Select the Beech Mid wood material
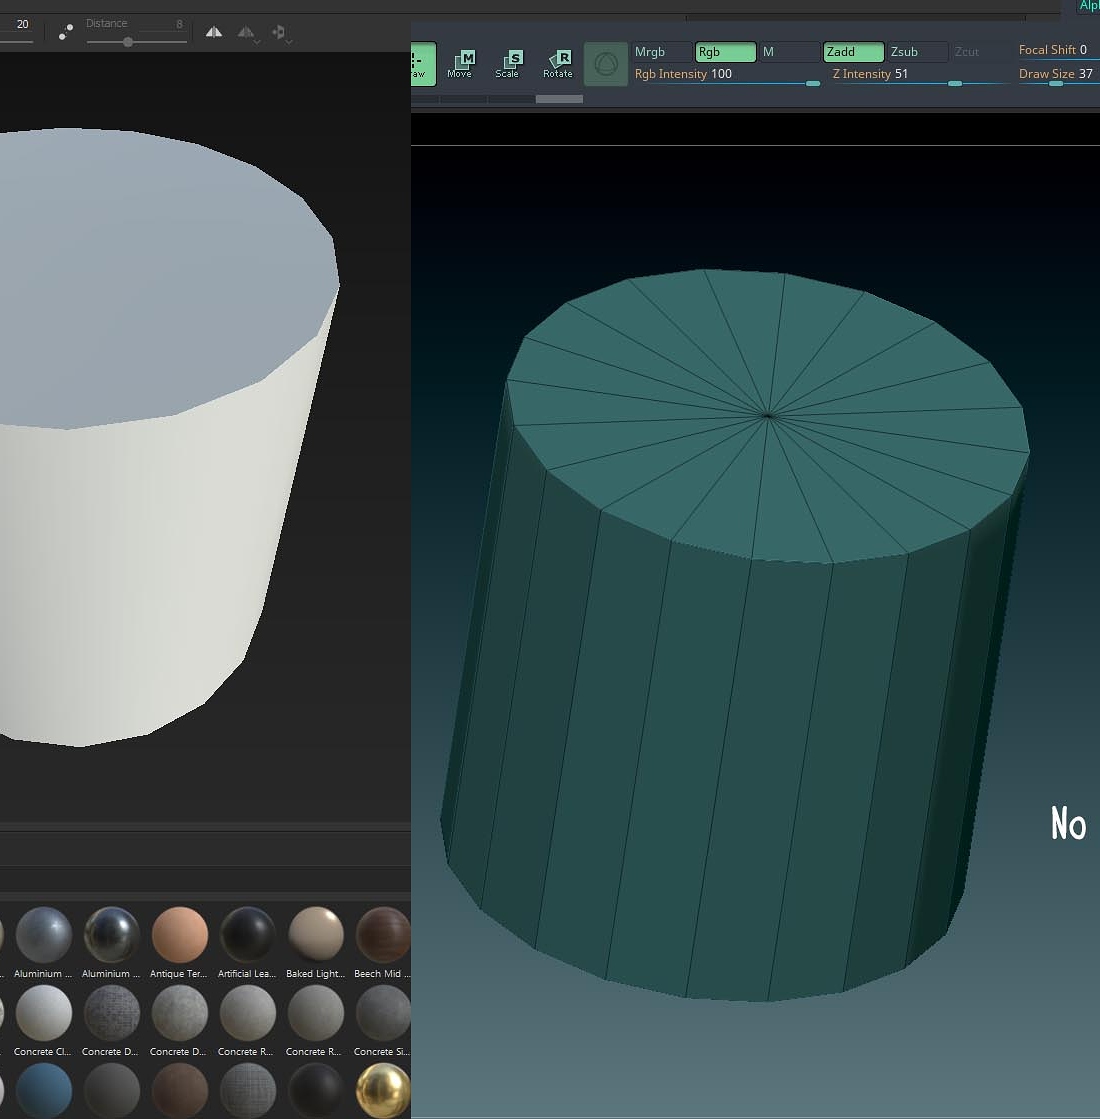The image size is (1100, 1119). [383, 935]
